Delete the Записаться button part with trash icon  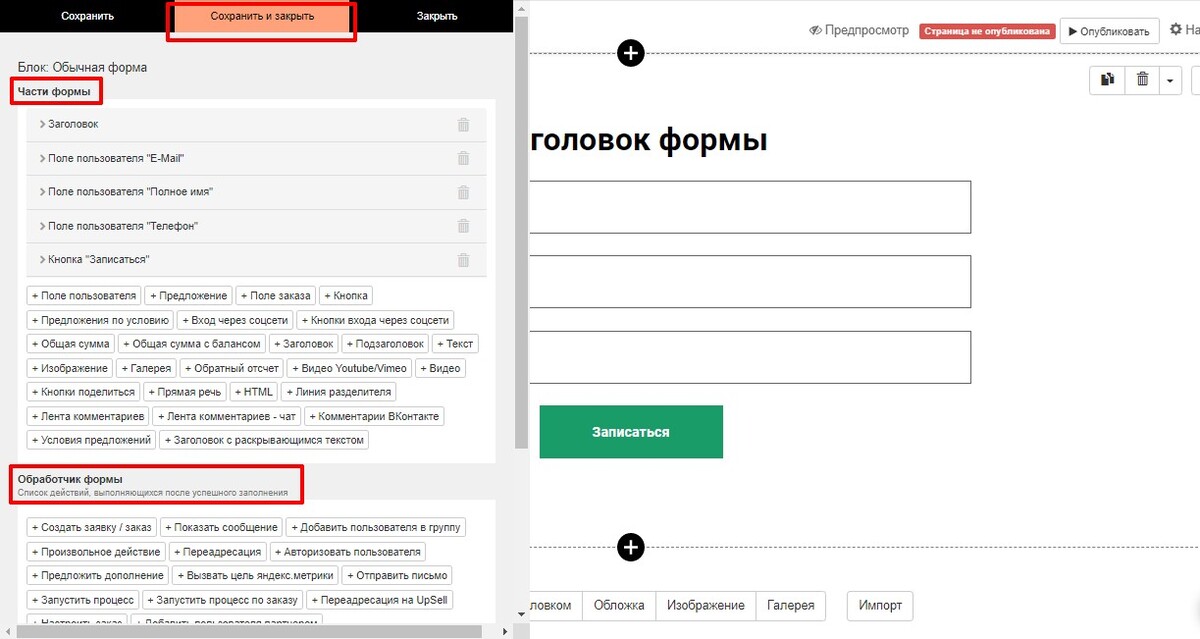click(x=463, y=260)
